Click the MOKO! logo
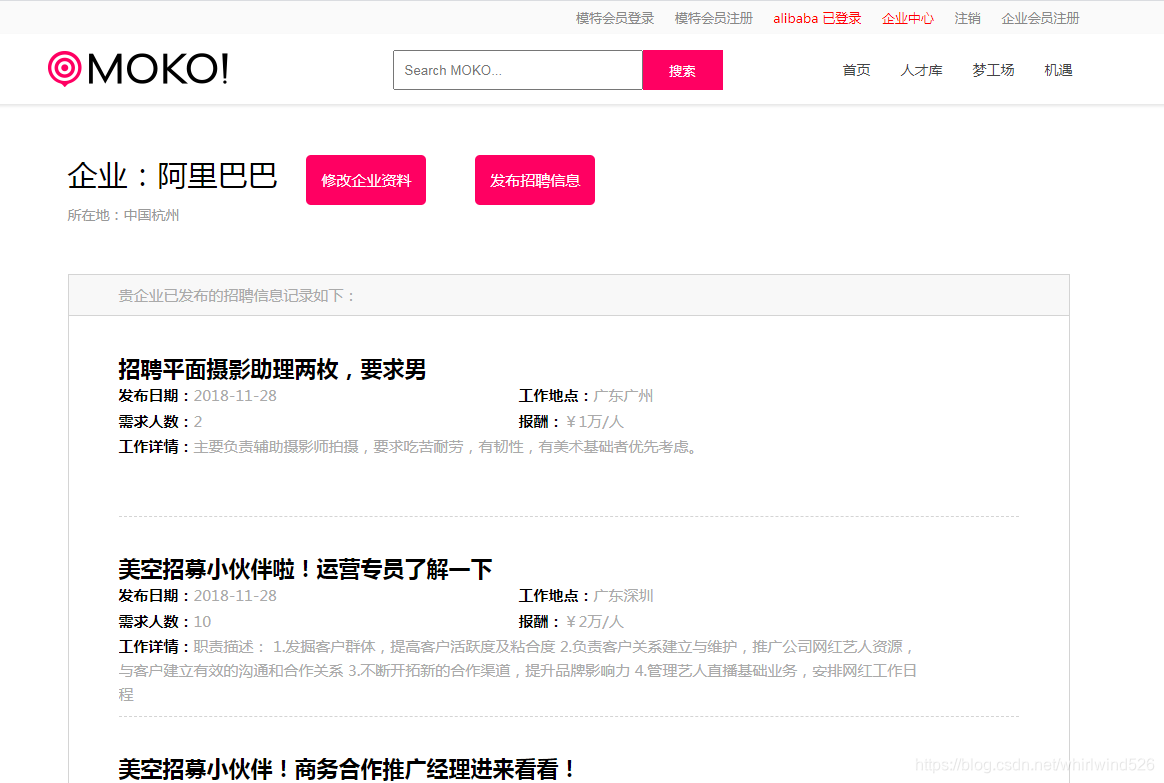The image size is (1164, 783). pyautogui.click(x=138, y=69)
